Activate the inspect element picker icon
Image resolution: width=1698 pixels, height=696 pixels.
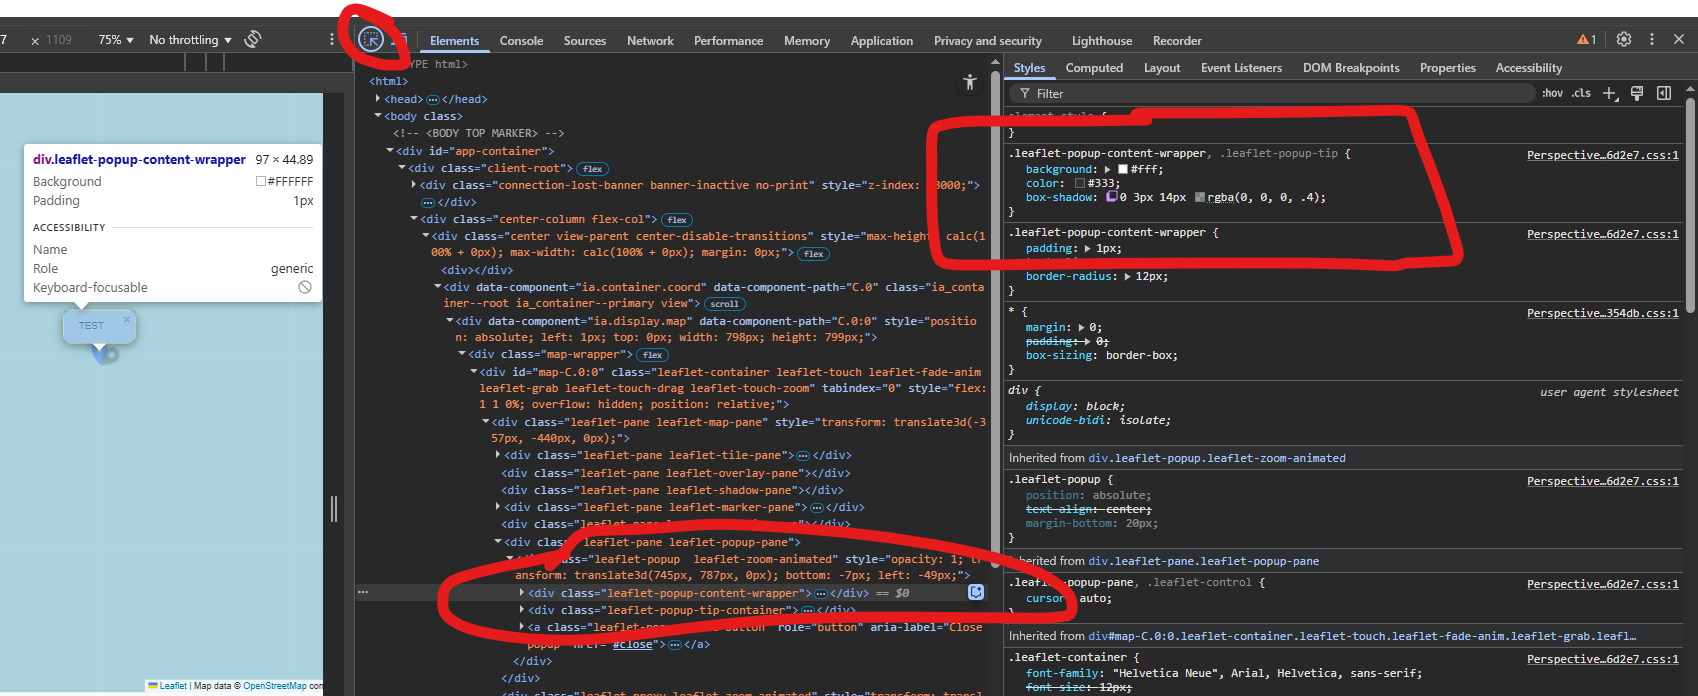point(371,40)
